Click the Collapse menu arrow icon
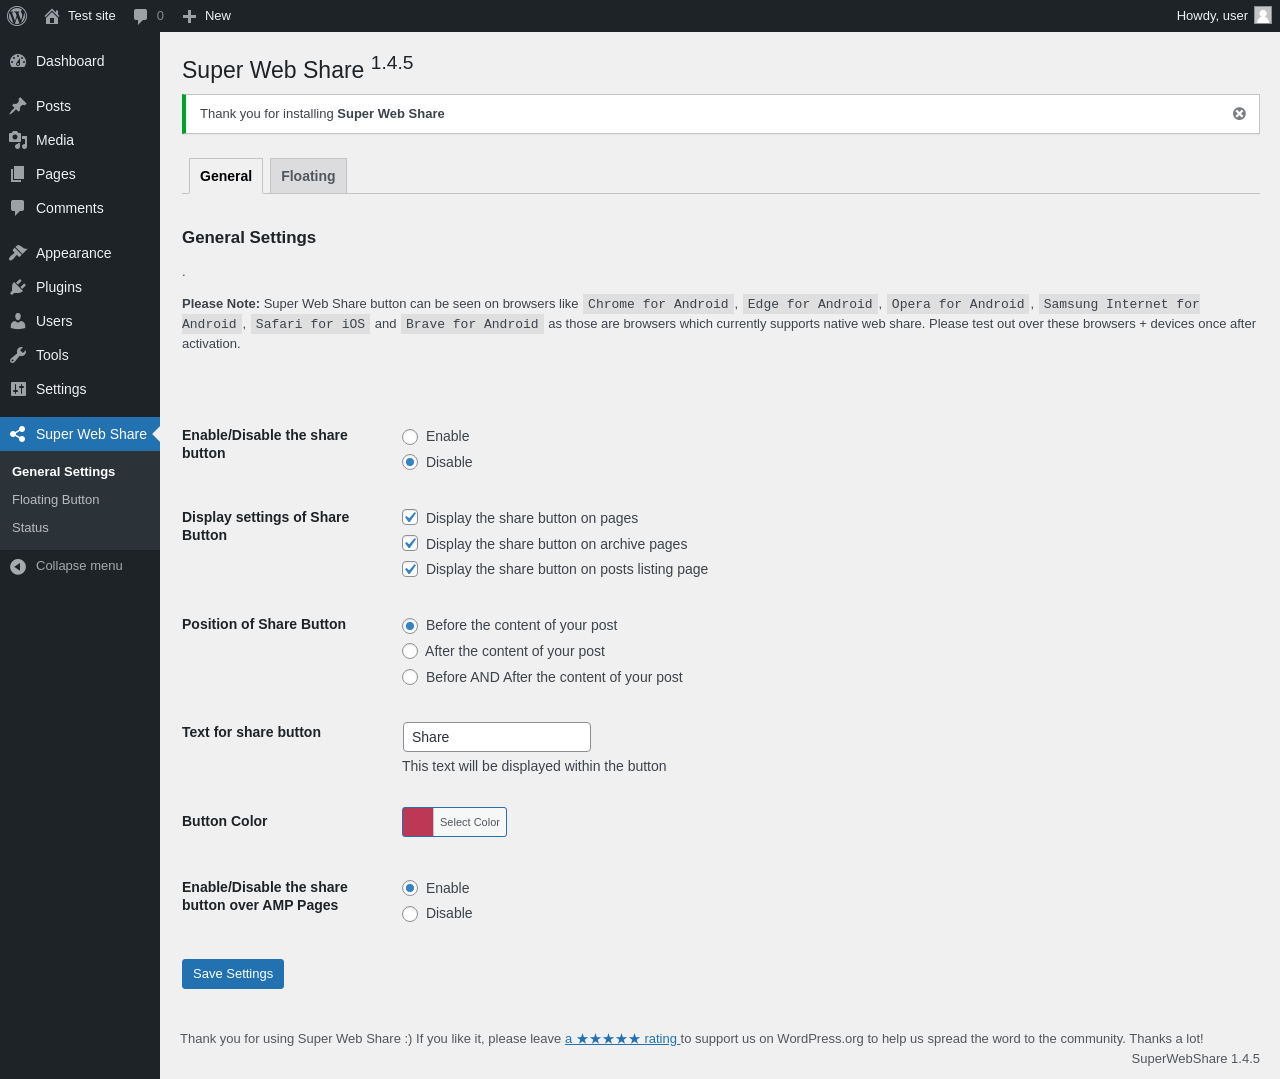1280x1079 pixels. point(18,567)
